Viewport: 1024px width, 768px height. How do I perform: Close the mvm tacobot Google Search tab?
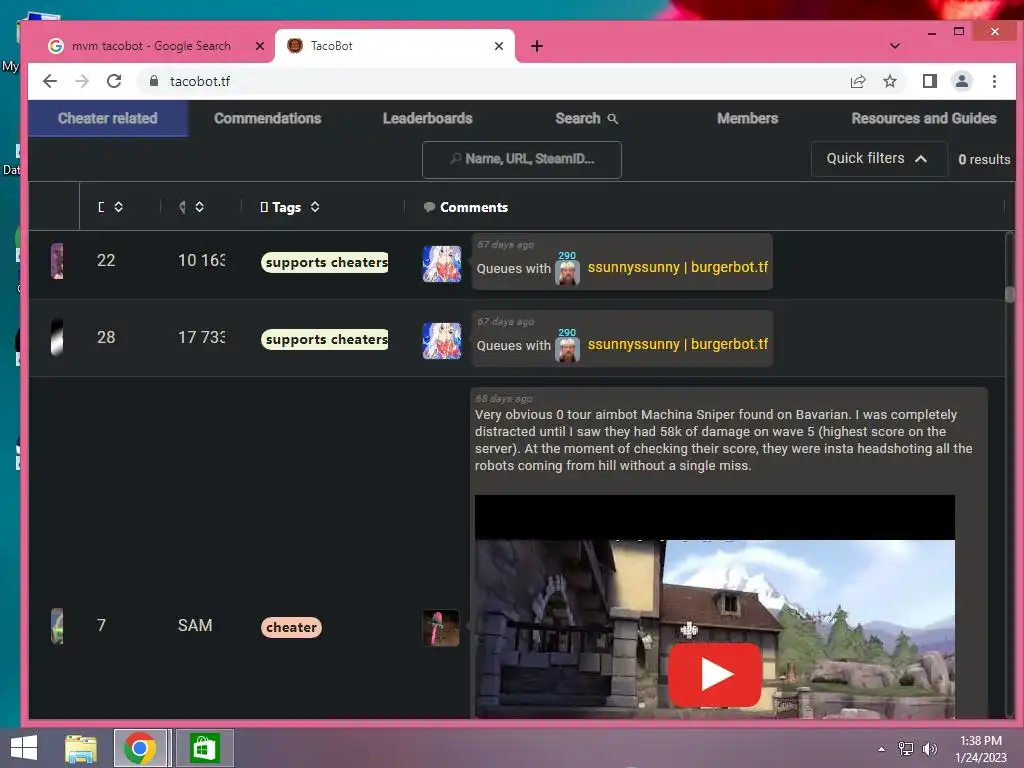(x=259, y=46)
